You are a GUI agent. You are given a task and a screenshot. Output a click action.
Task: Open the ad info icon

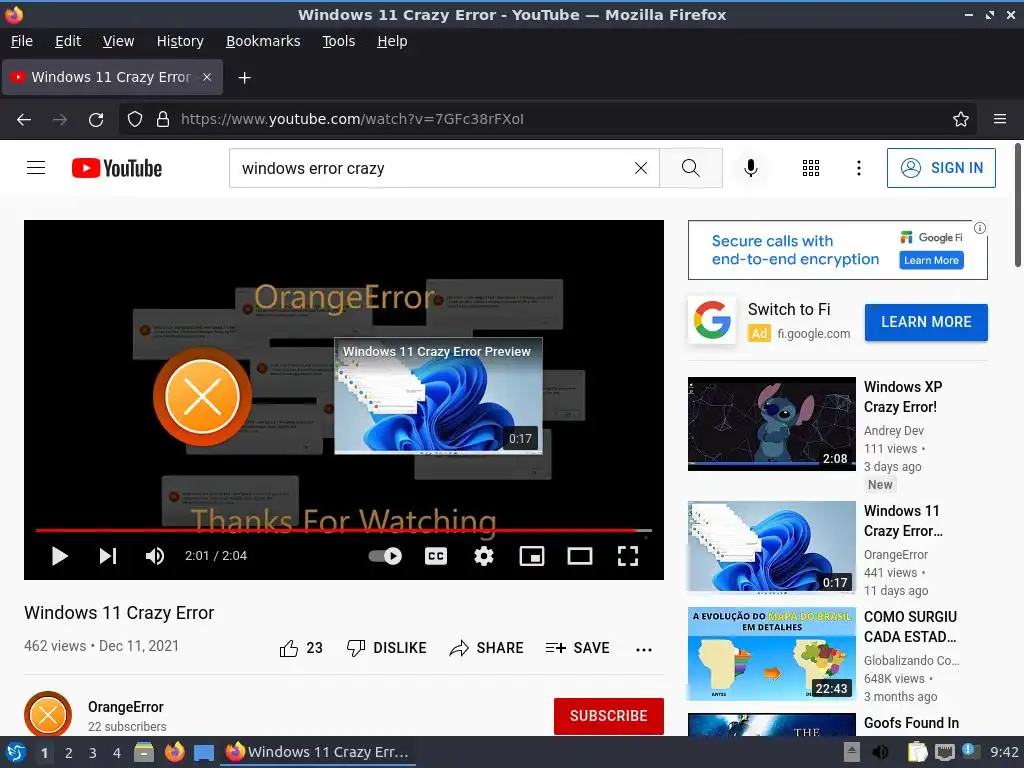point(980,228)
